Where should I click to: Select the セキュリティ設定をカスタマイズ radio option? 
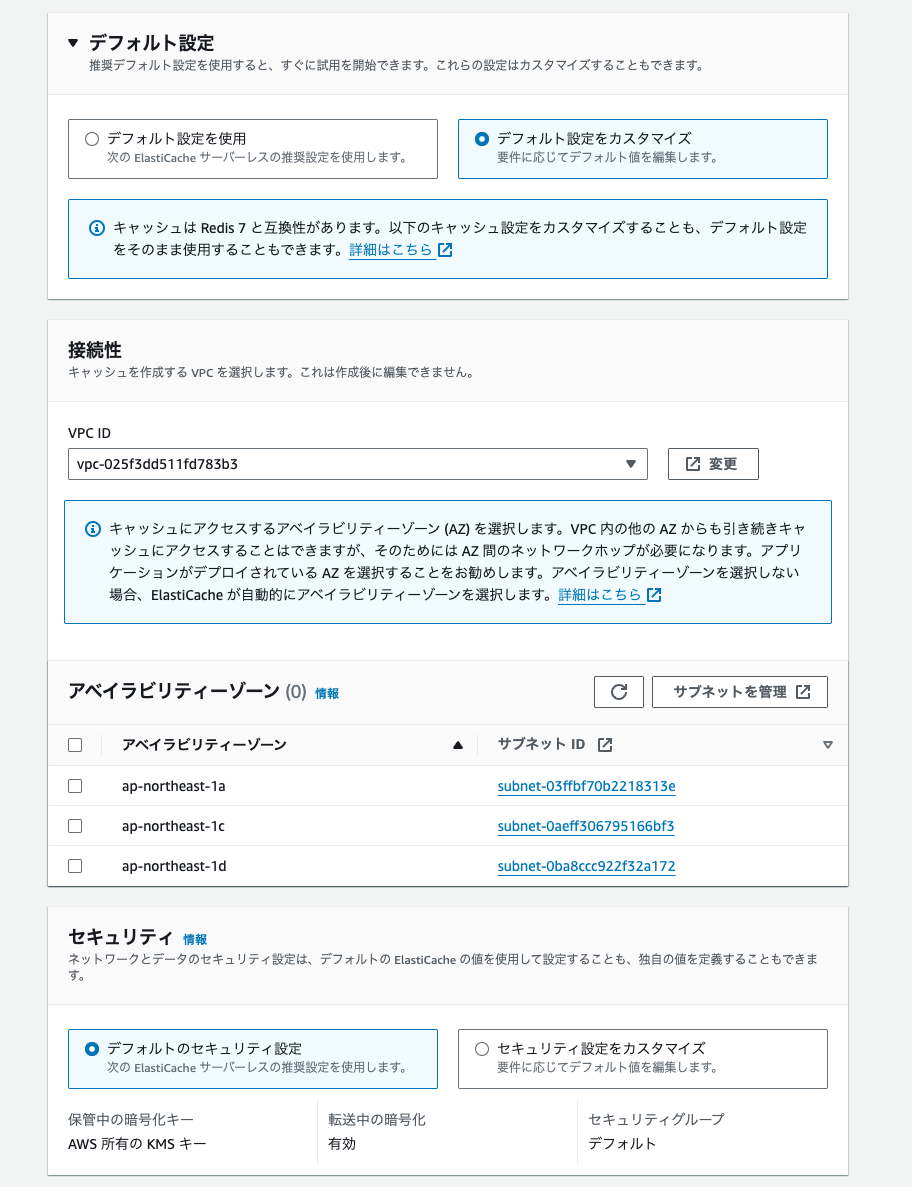(x=482, y=1049)
